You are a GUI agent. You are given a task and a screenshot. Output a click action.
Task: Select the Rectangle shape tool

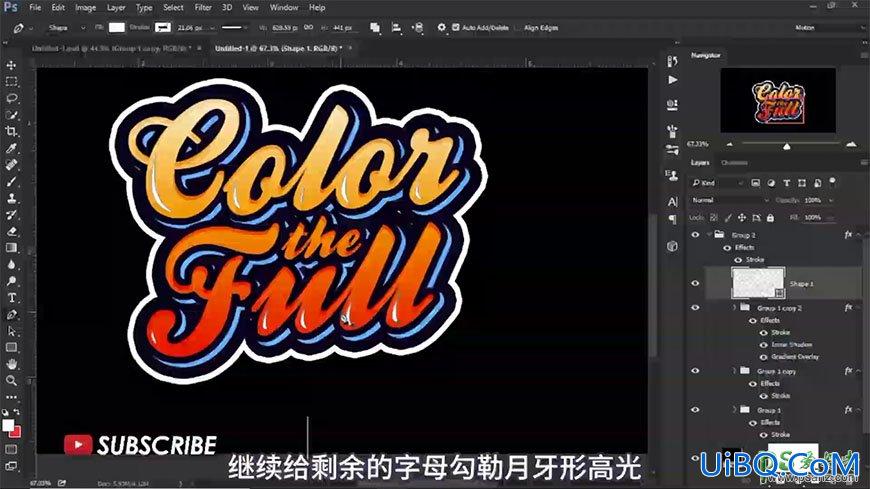11,348
